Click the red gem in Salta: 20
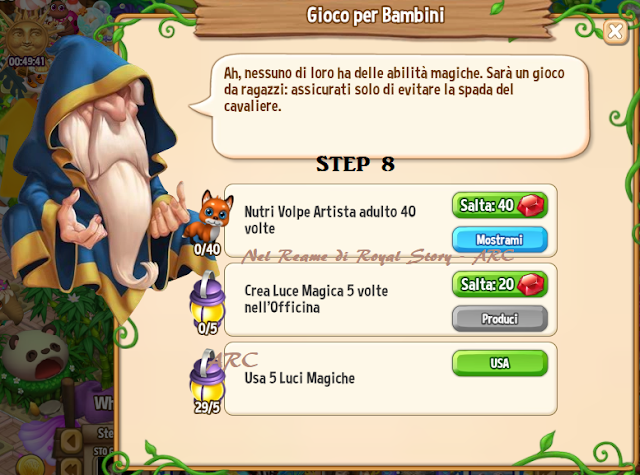 pos(531,284)
